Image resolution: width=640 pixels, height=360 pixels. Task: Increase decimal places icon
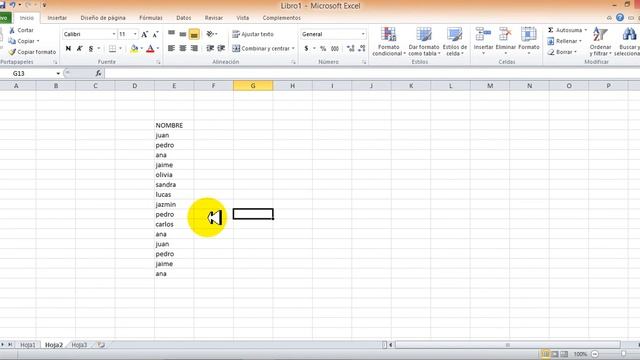point(350,49)
